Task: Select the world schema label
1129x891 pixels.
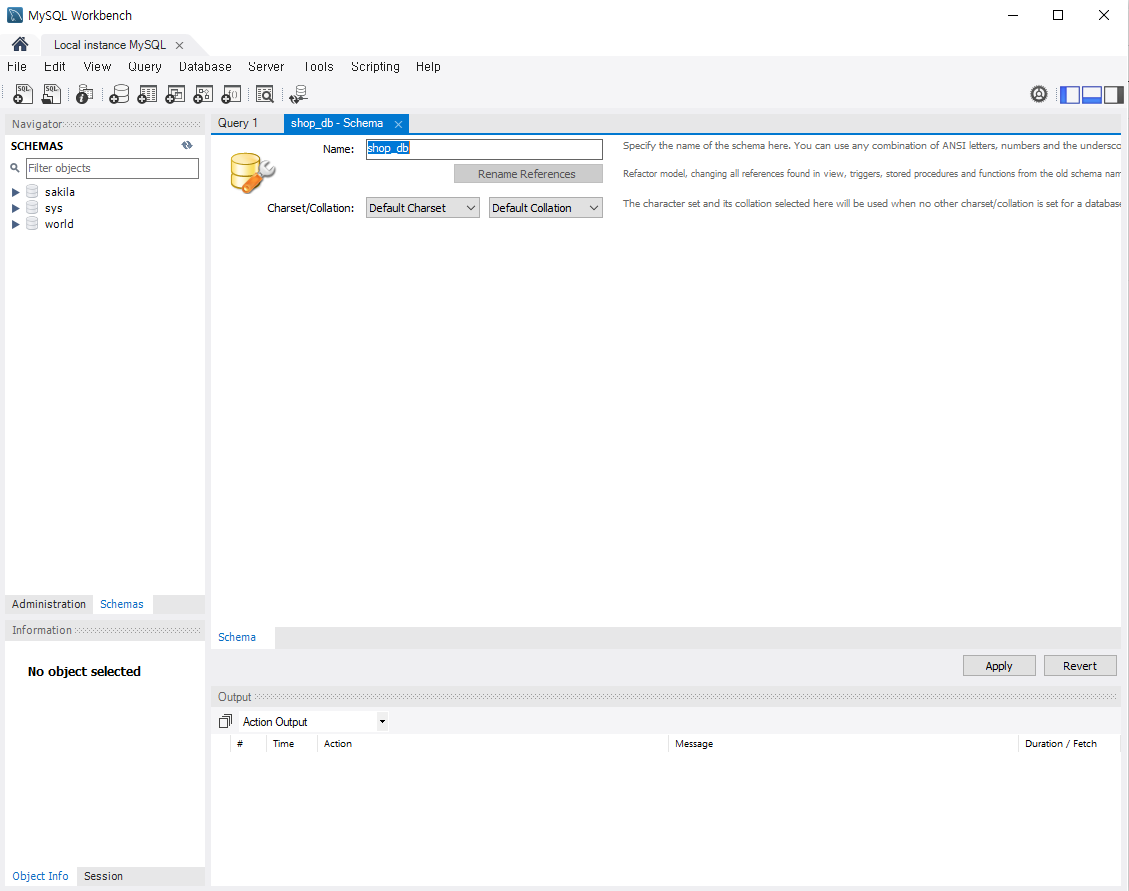Action: (x=59, y=224)
